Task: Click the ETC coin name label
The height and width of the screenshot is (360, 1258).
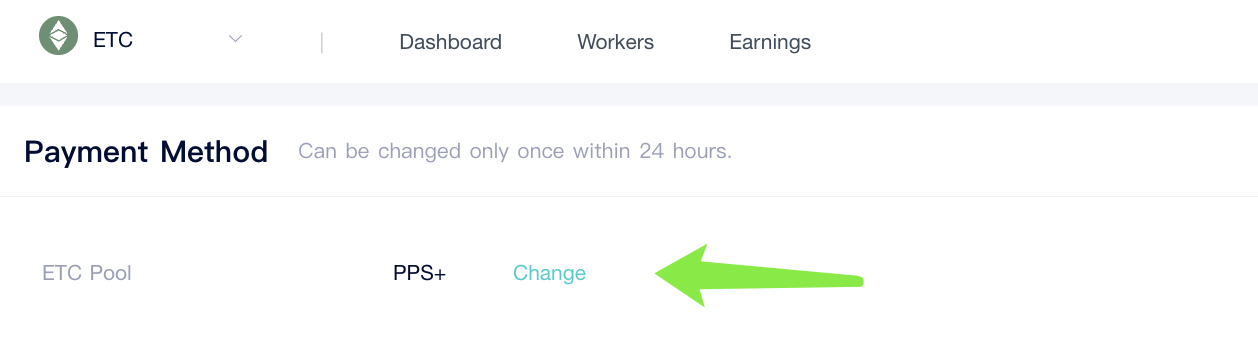Action: point(113,41)
